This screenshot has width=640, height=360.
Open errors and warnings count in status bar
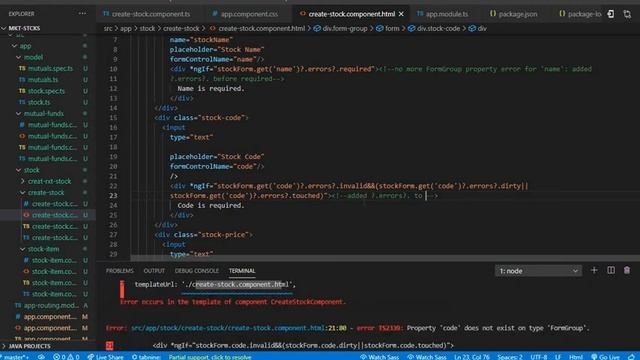click(66, 357)
